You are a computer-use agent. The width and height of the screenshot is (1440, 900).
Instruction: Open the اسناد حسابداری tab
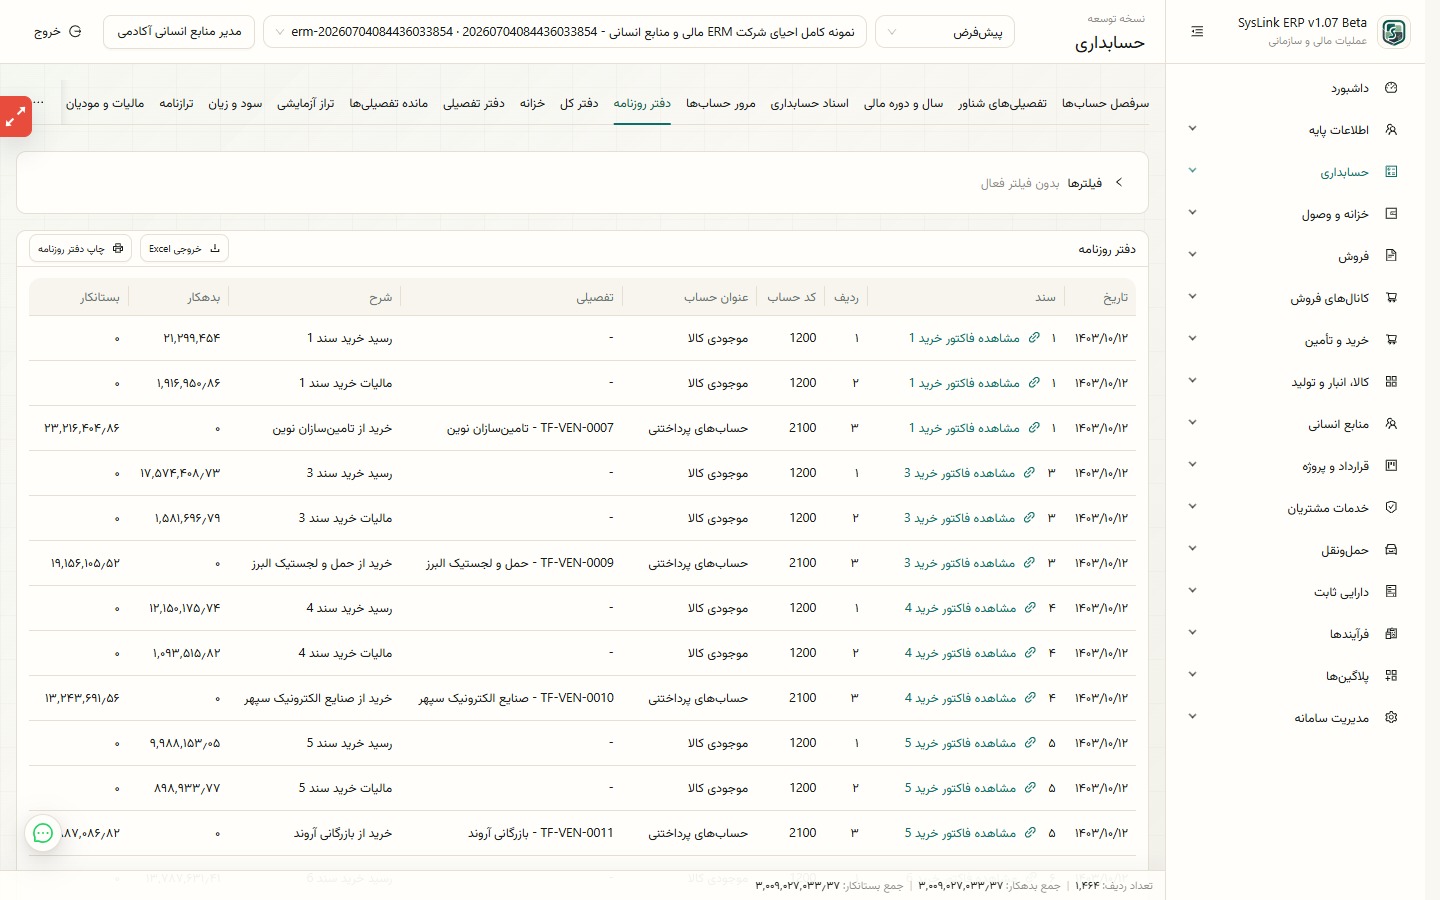809,103
